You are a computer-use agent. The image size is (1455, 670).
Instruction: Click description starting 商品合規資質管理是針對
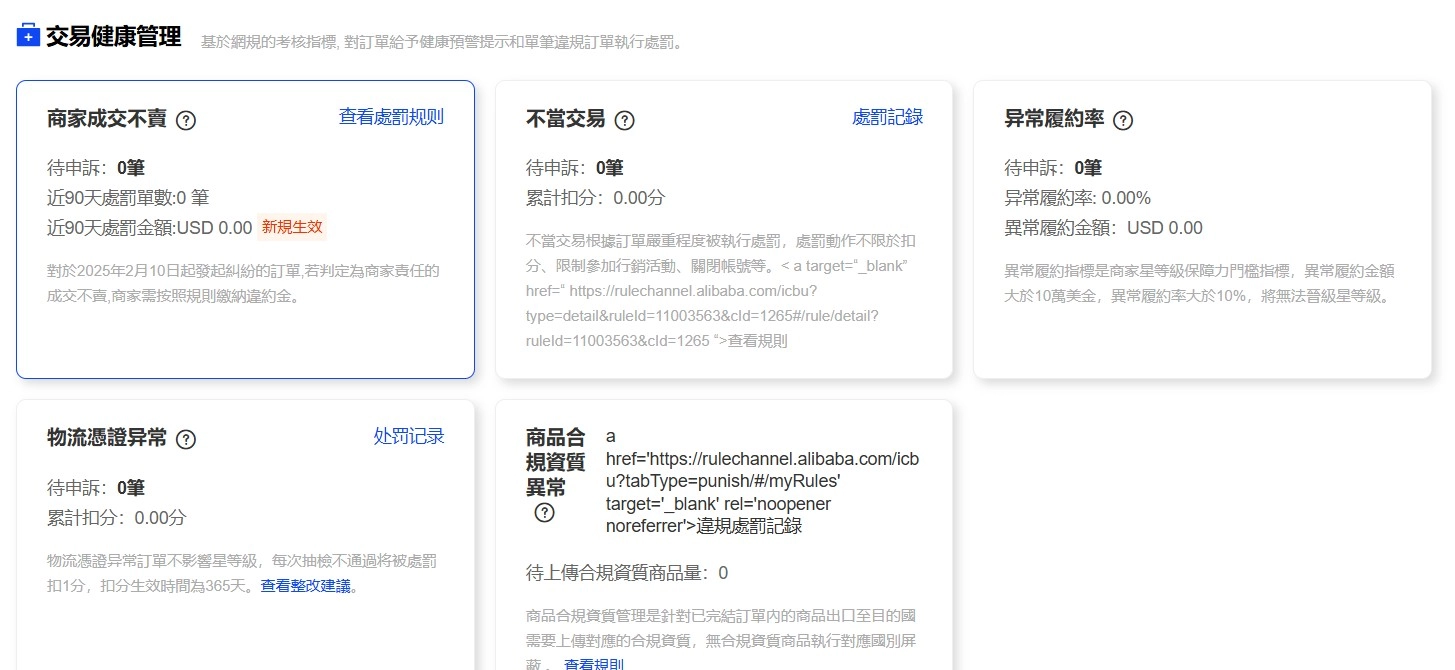[x=721, y=638]
